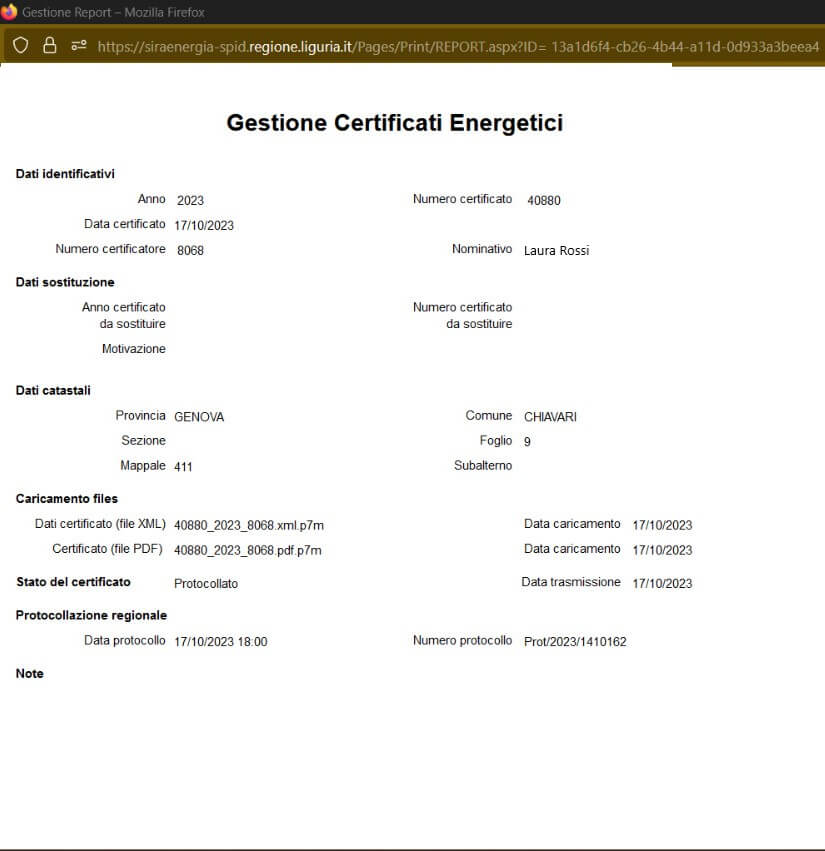Click the Subalterno label
The image size is (825, 851).
pyautogui.click(x=483, y=466)
